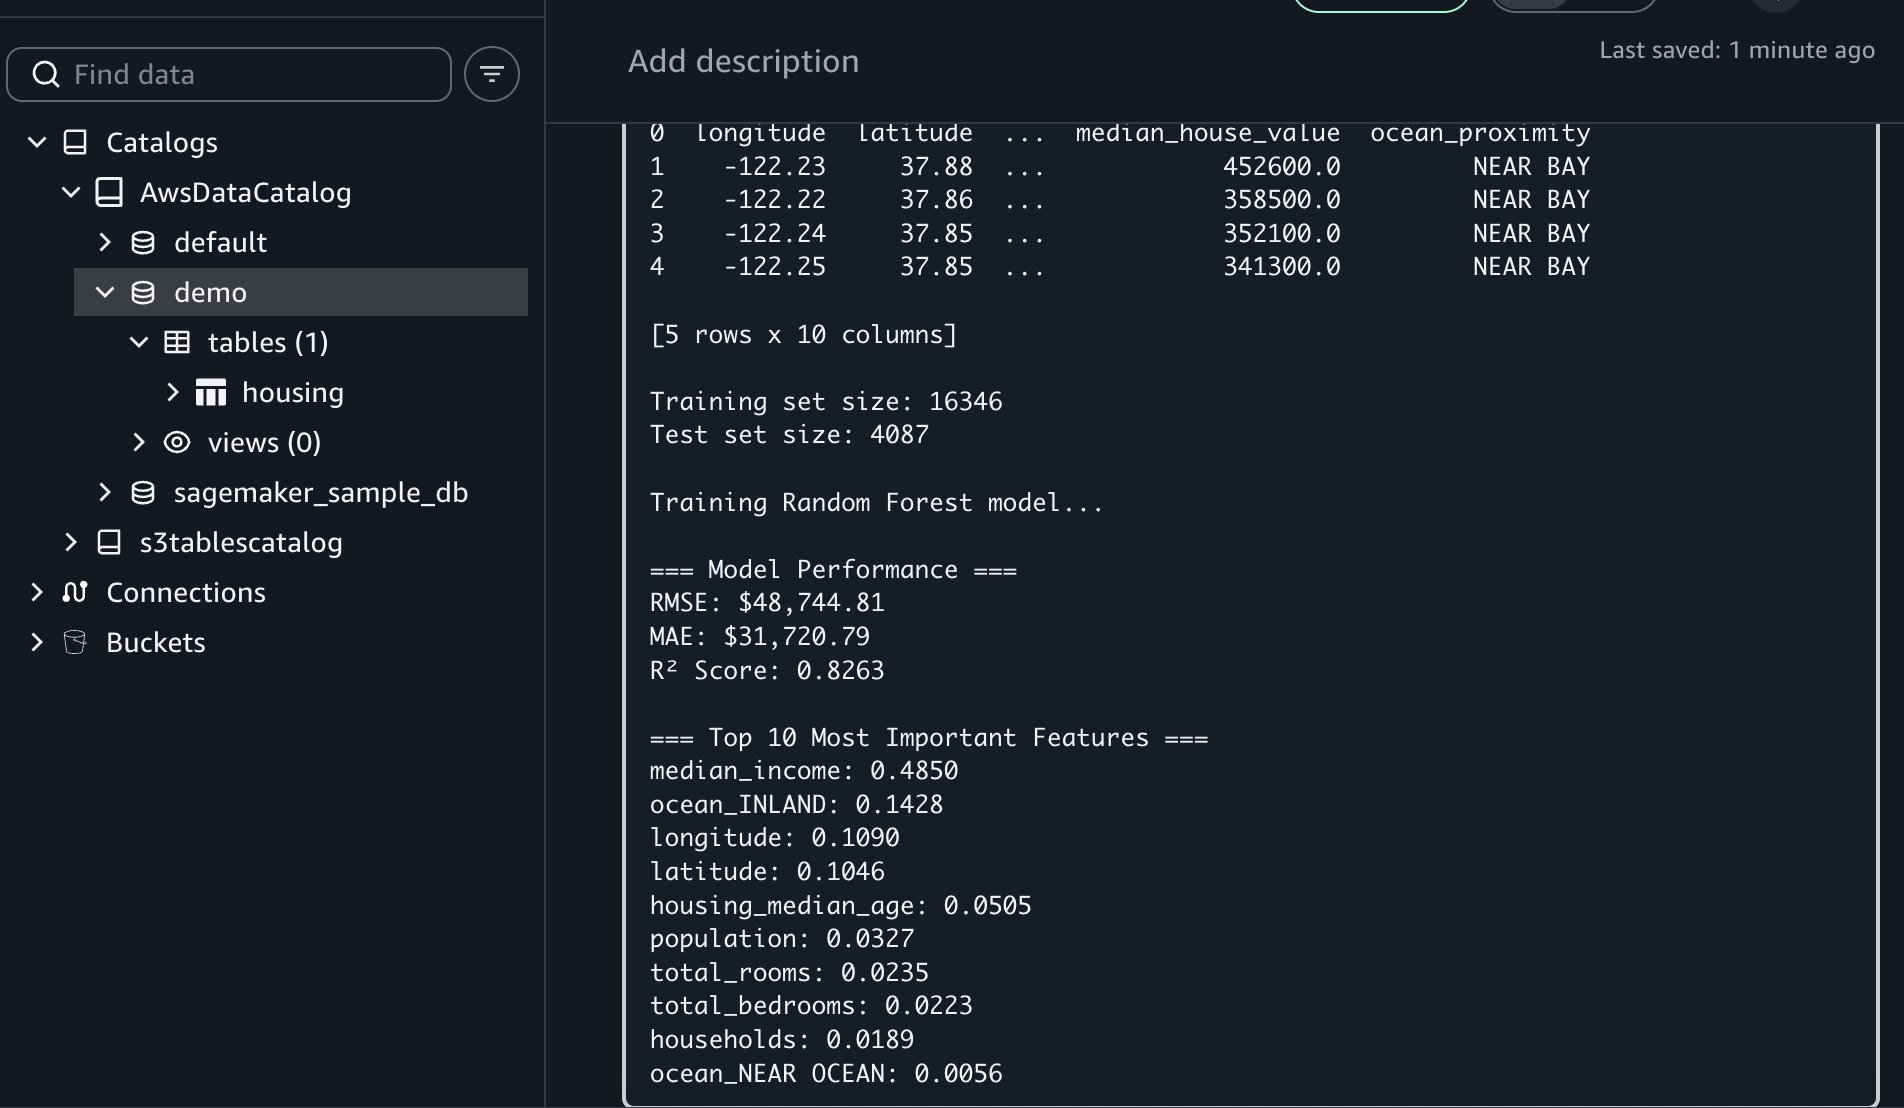Click the filter icon beside search
This screenshot has height=1108, width=1904.
click(491, 74)
